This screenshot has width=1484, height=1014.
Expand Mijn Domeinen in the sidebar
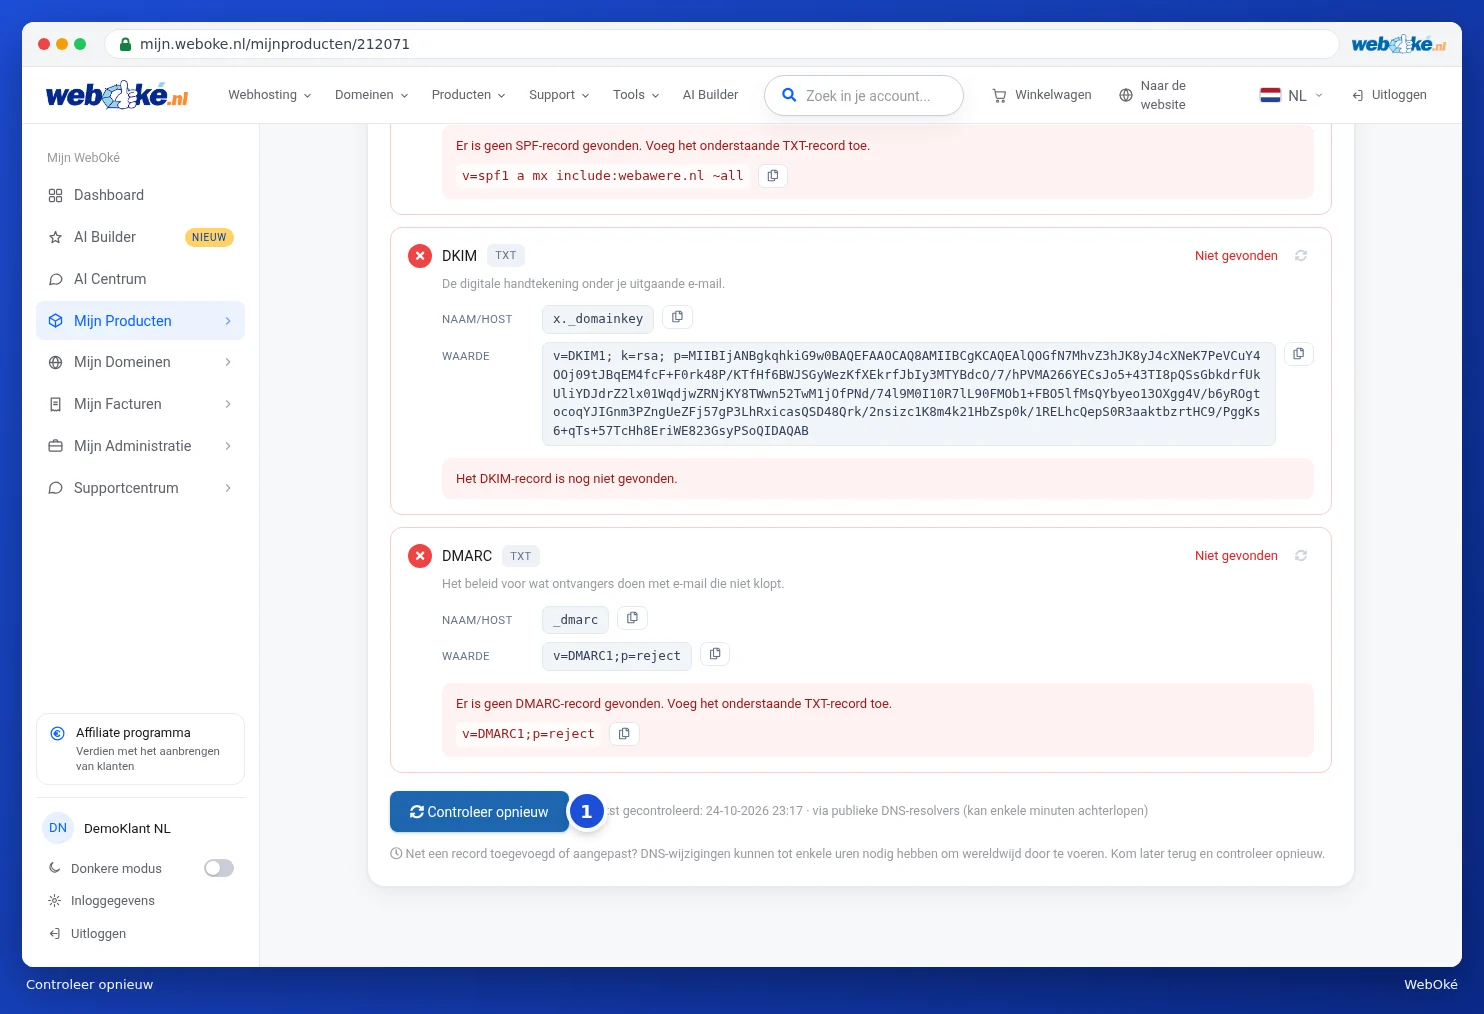pos(140,362)
